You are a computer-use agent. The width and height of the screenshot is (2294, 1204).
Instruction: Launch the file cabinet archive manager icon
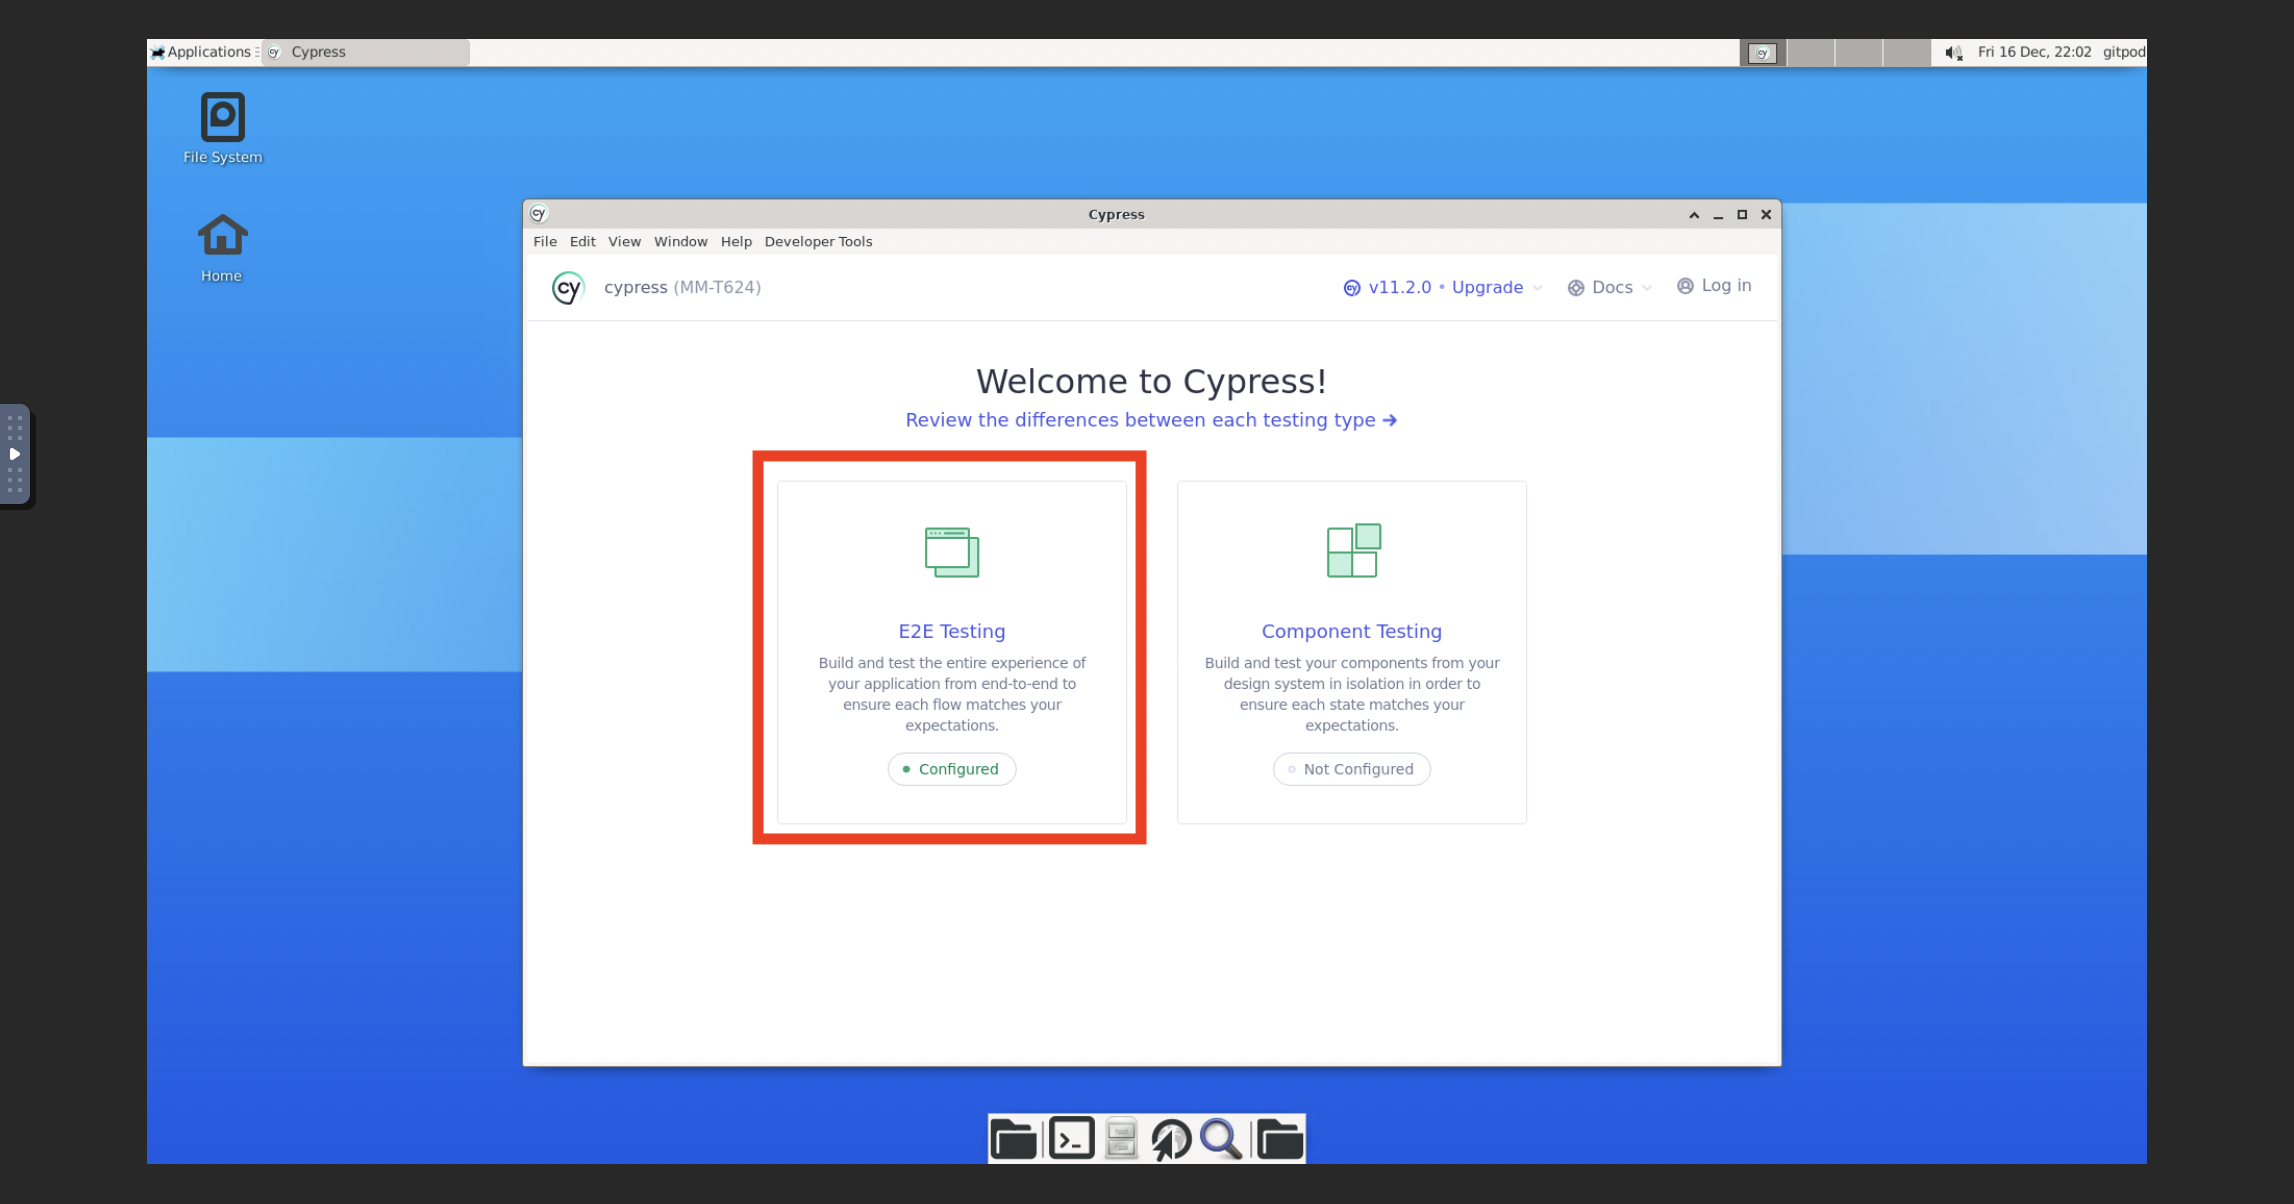pyautogui.click(x=1120, y=1138)
